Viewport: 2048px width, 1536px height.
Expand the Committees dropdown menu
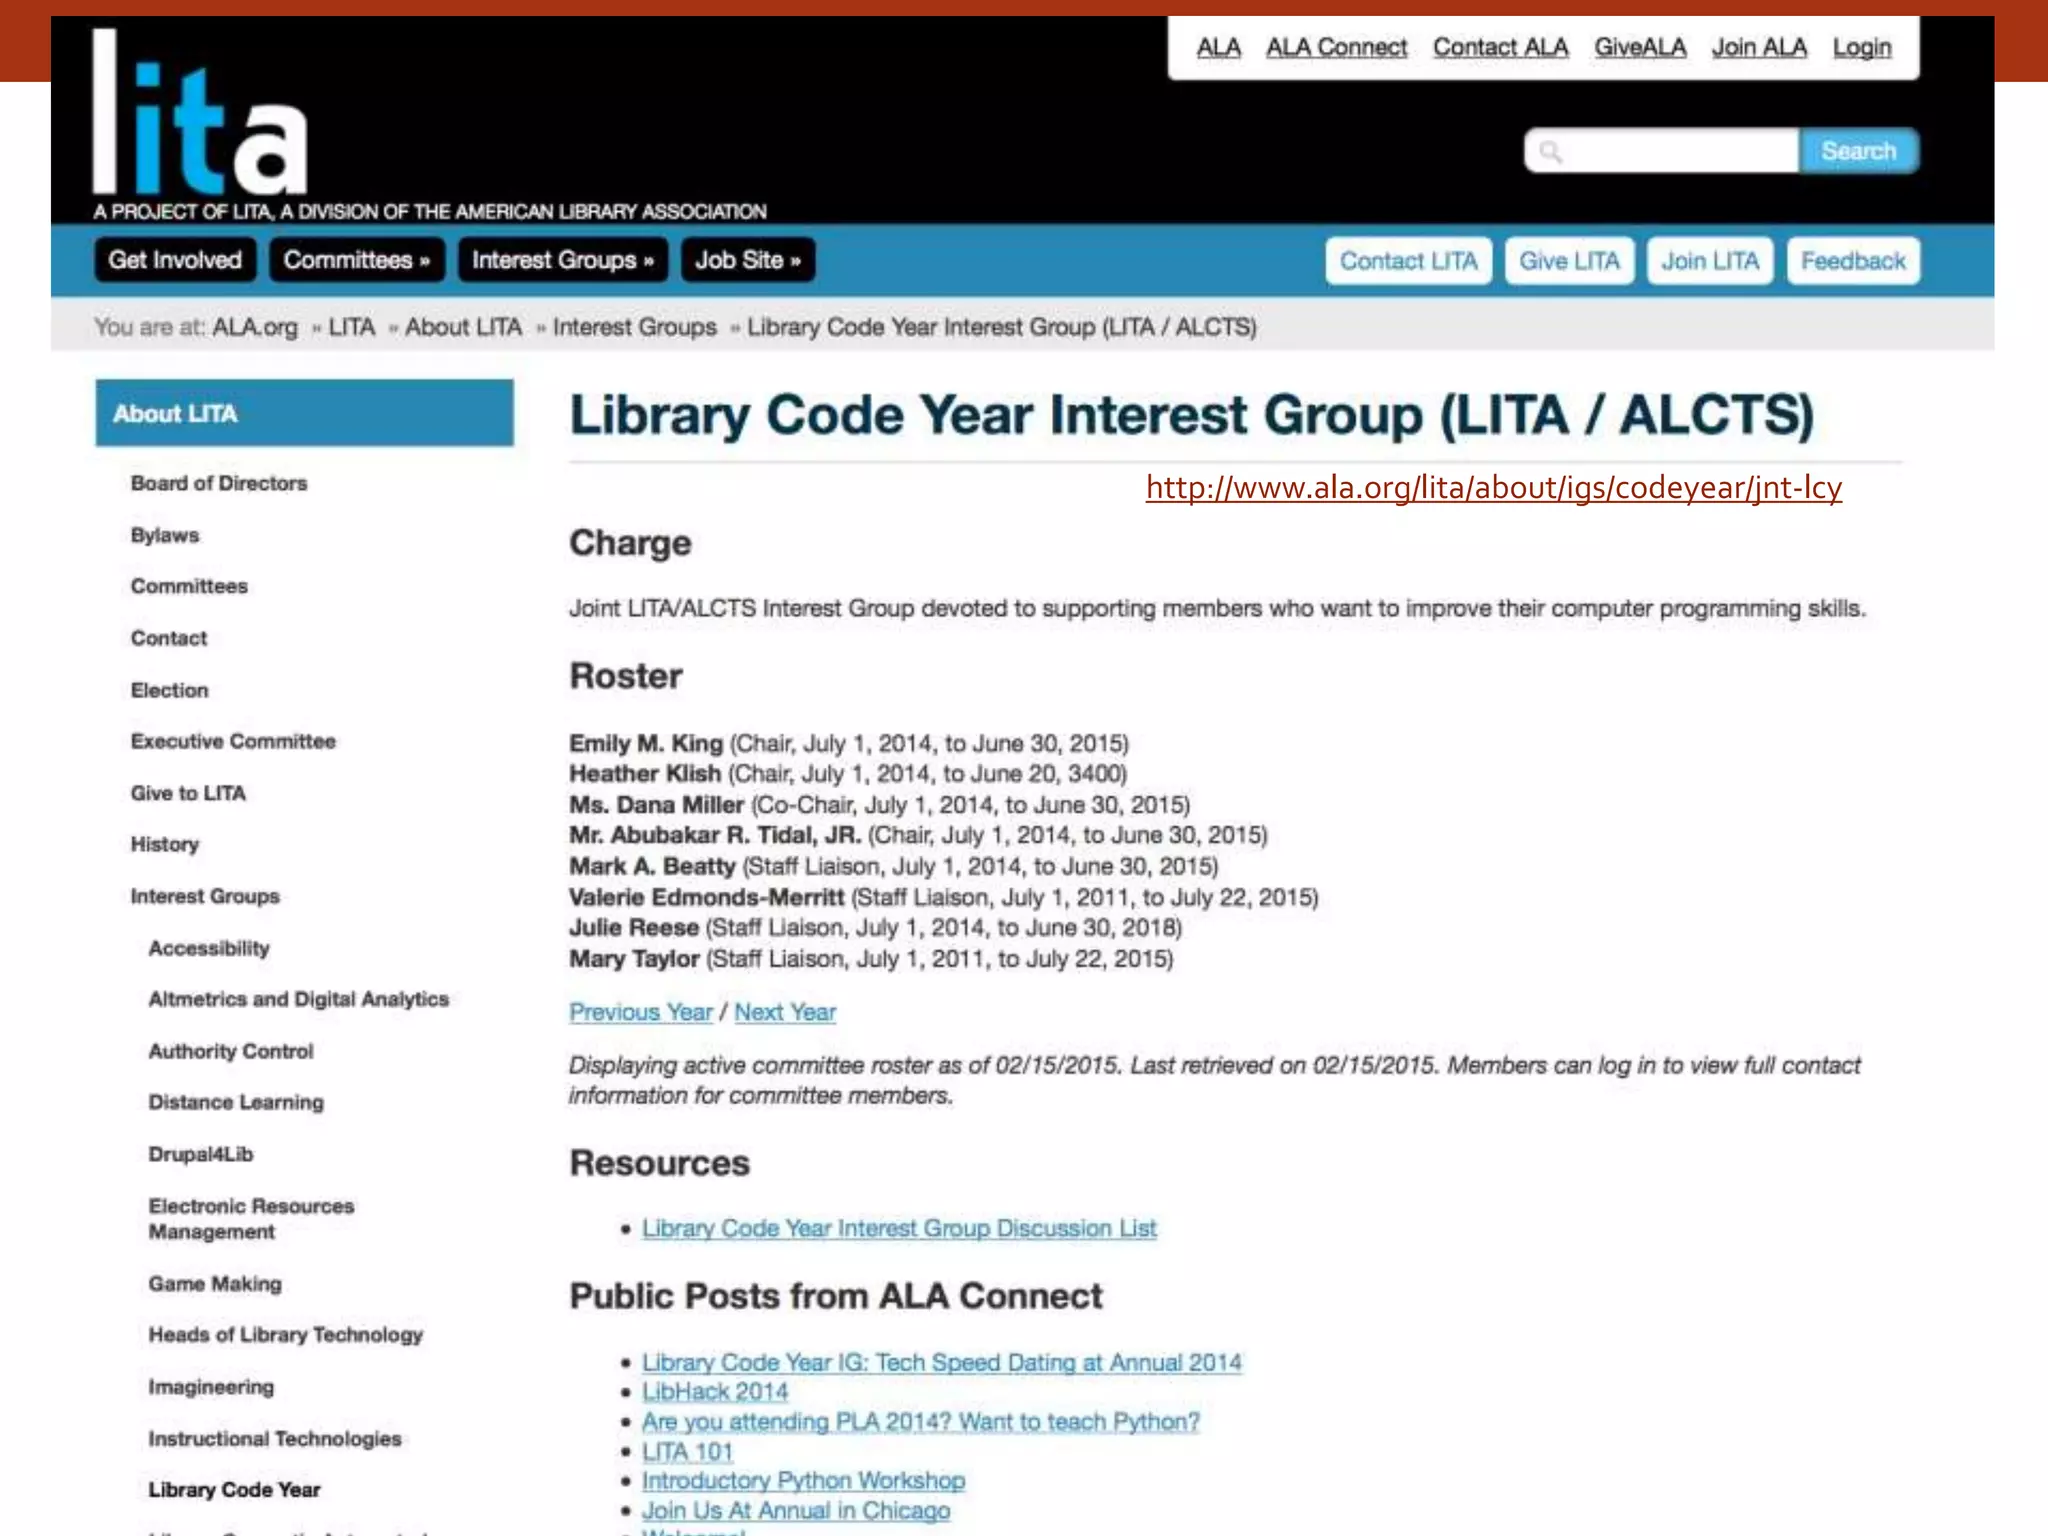[x=357, y=260]
